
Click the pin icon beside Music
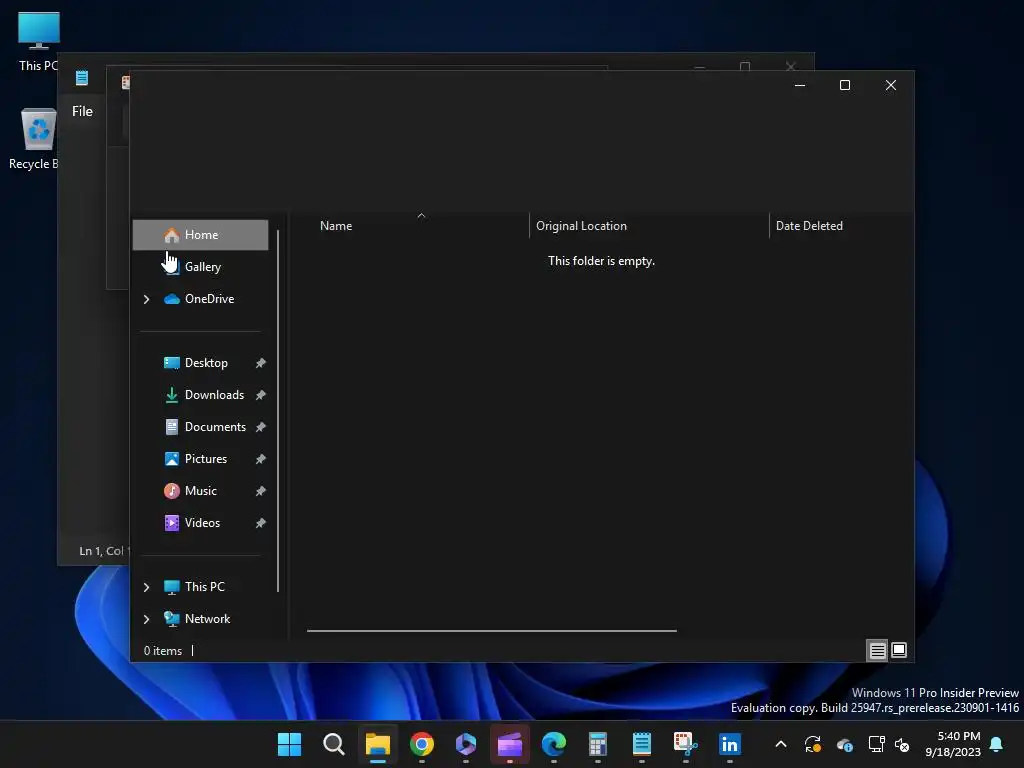(261, 491)
